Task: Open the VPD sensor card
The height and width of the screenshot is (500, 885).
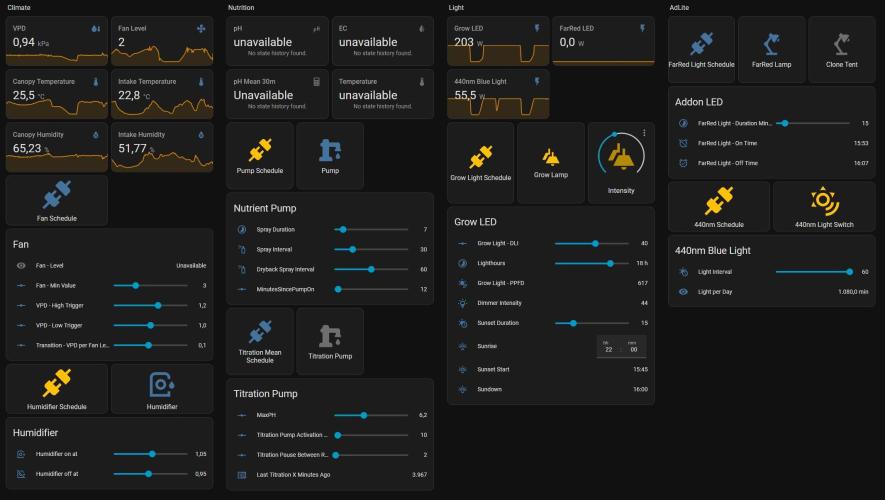Action: [56, 41]
